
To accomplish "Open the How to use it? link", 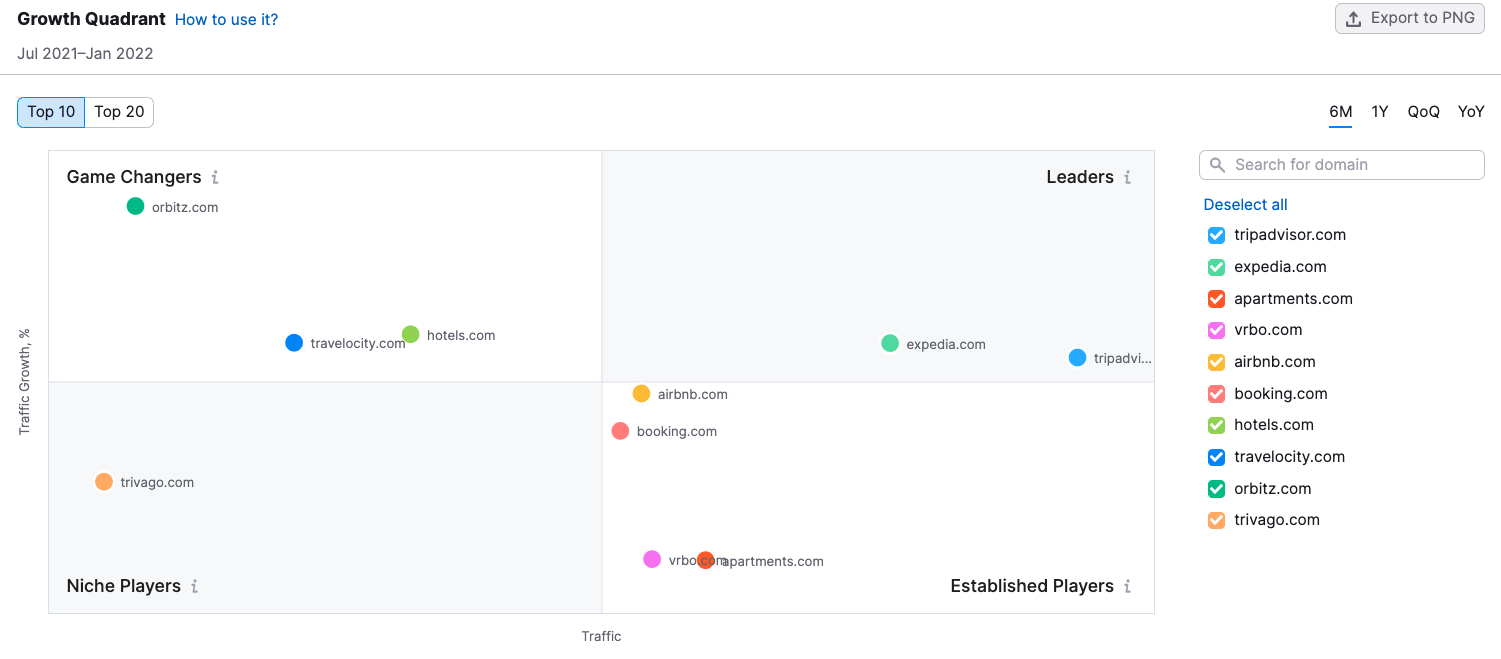I will (226, 20).
